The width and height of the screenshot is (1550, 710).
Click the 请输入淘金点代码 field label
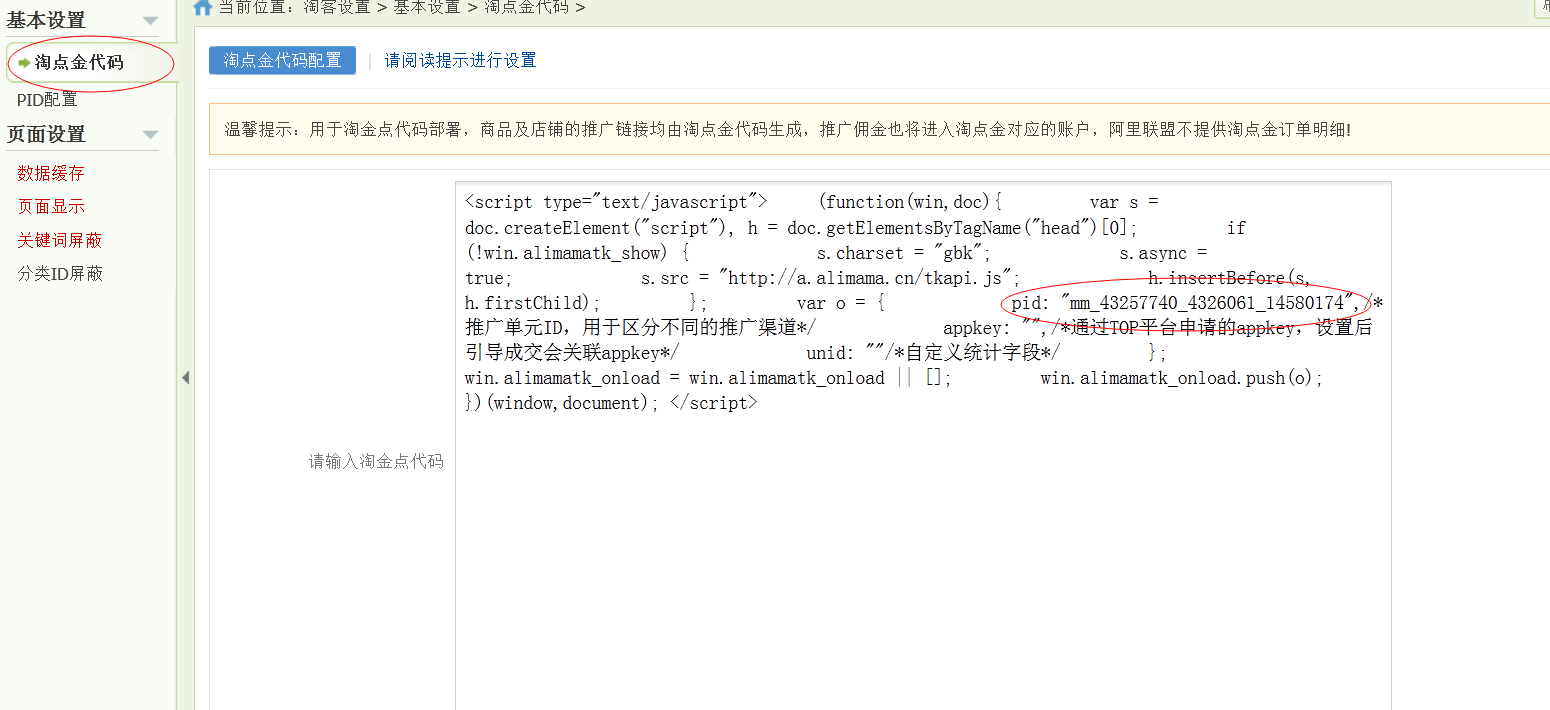coord(376,462)
